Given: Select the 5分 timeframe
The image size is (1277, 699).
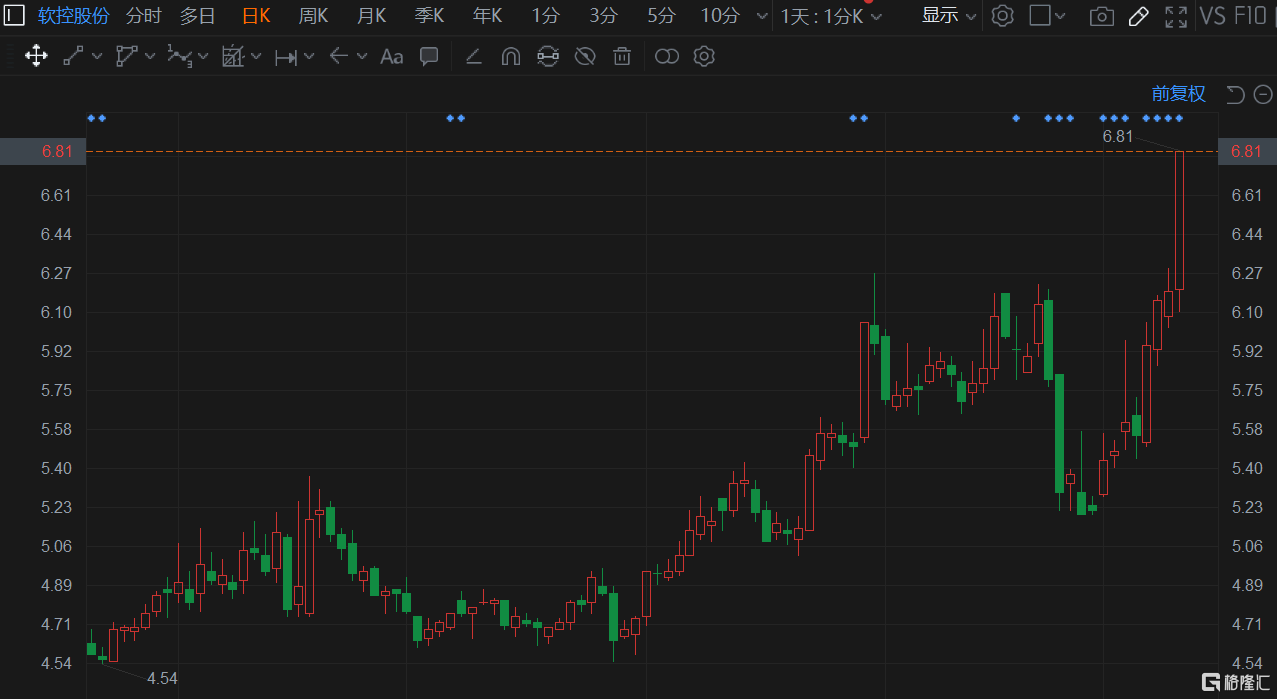Looking at the screenshot, I should (x=661, y=16).
